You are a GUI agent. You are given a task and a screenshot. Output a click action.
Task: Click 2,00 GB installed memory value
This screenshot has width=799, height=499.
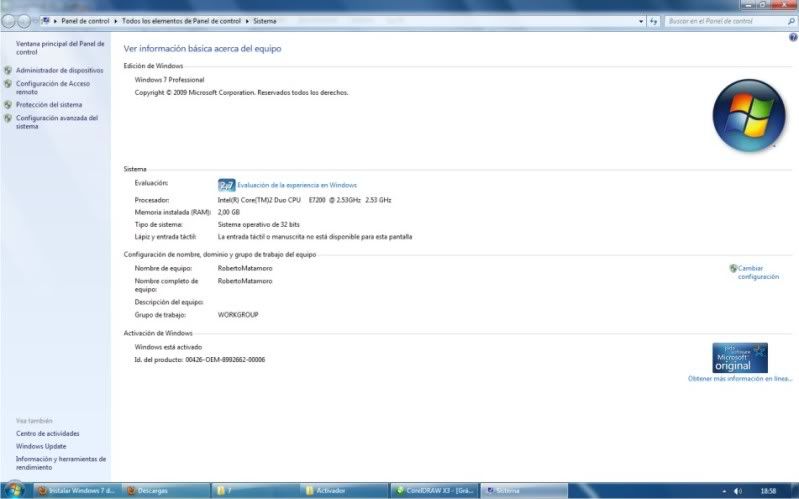point(228,212)
